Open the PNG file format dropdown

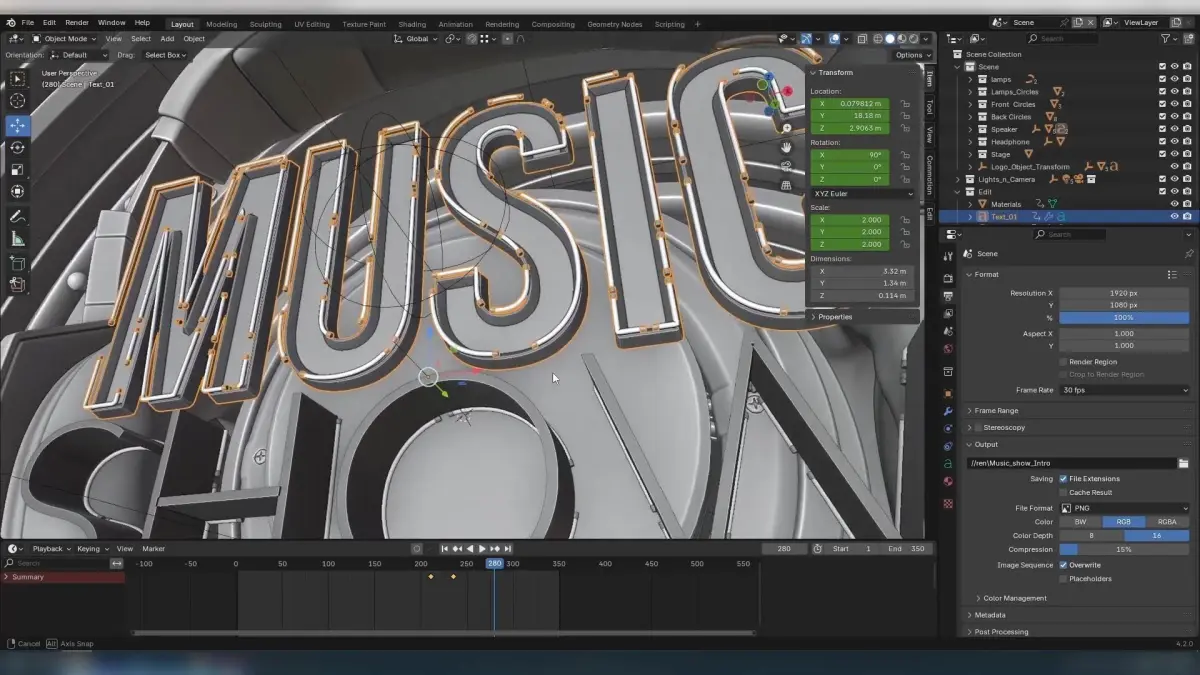(1125, 508)
